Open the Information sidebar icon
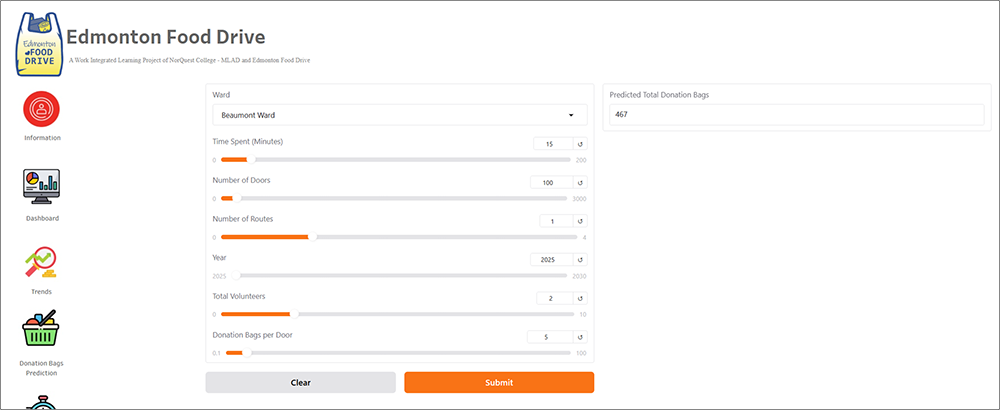 (x=42, y=108)
